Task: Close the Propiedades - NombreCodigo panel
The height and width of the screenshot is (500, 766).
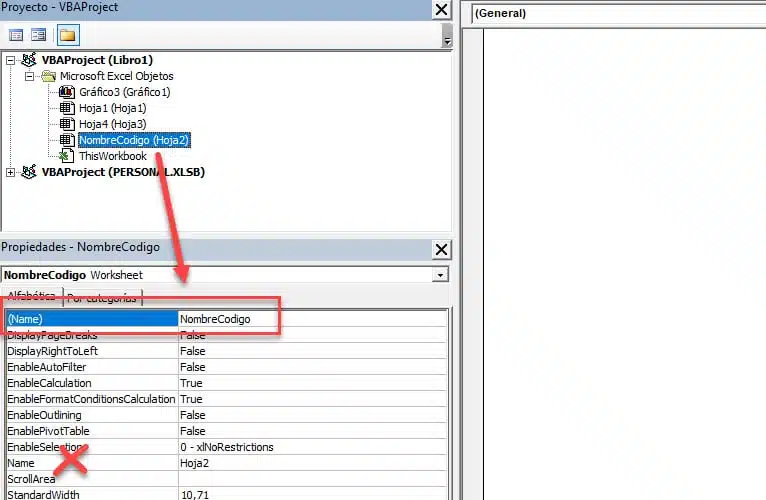Action: coord(441,250)
